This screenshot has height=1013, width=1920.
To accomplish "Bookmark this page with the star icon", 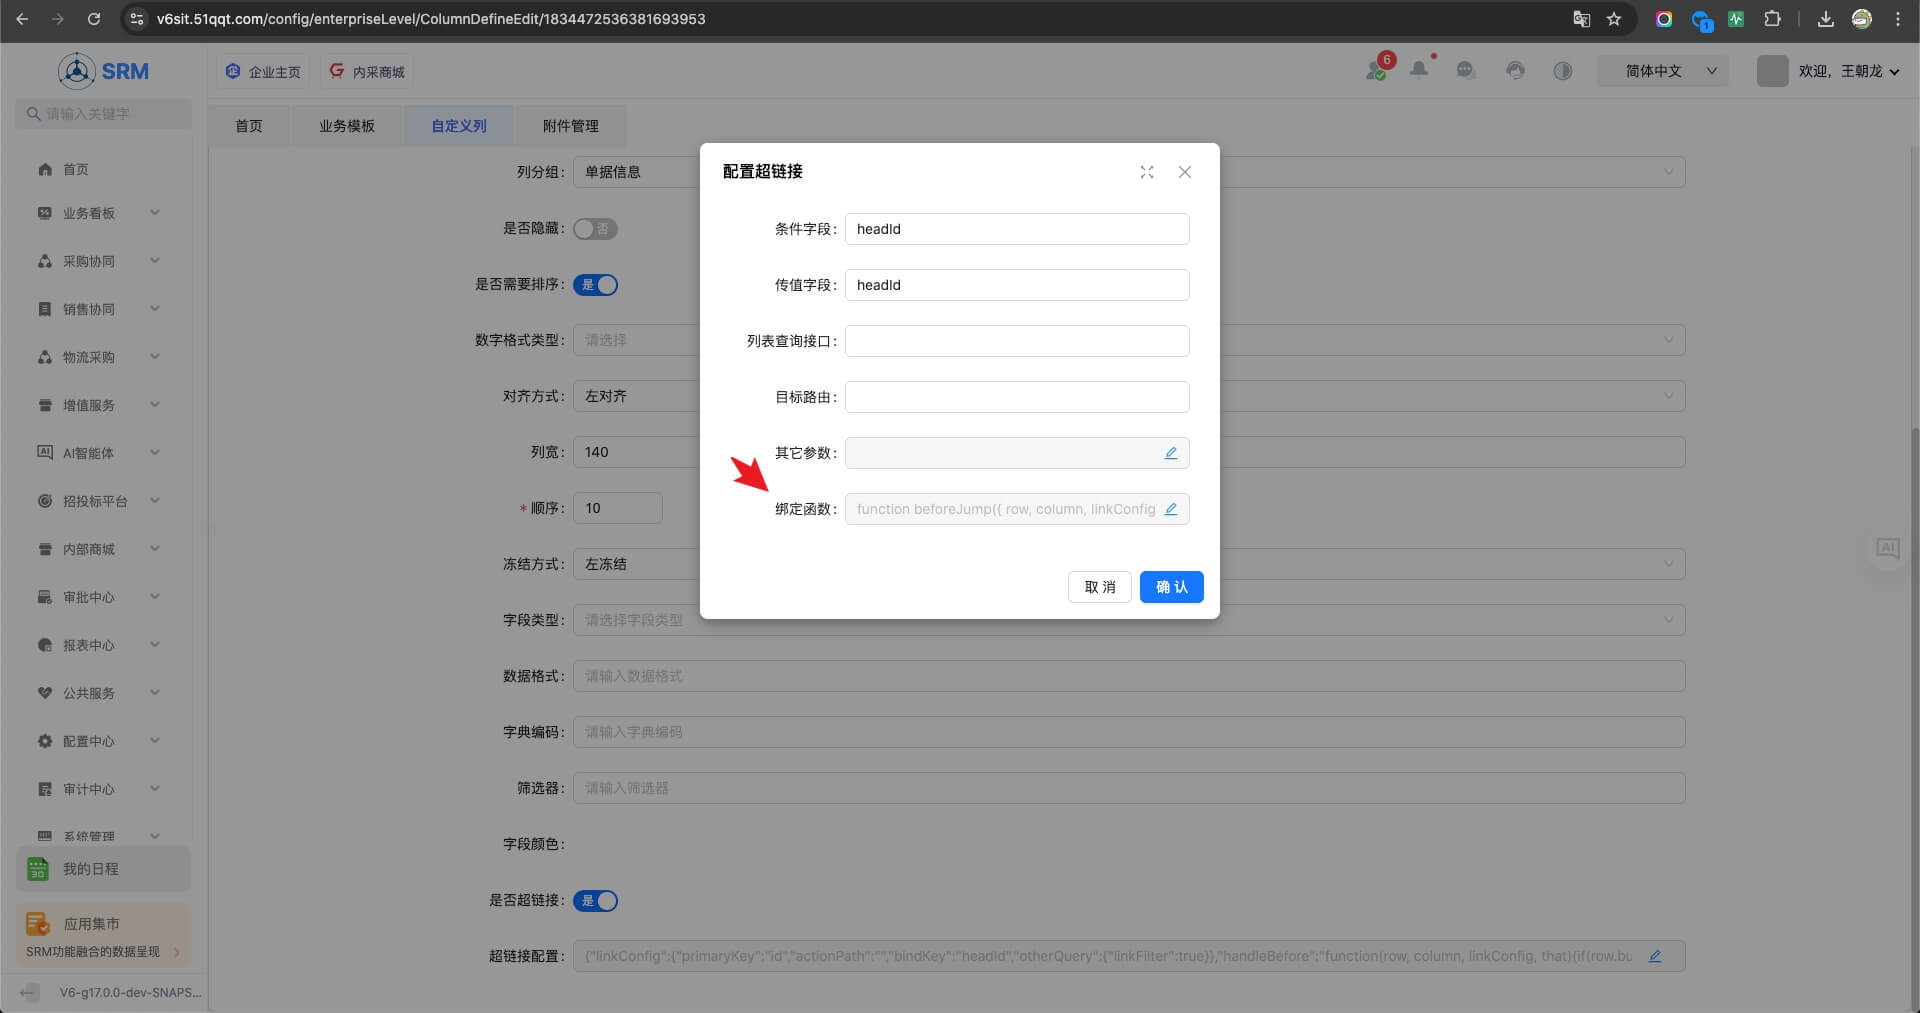I will point(1614,19).
